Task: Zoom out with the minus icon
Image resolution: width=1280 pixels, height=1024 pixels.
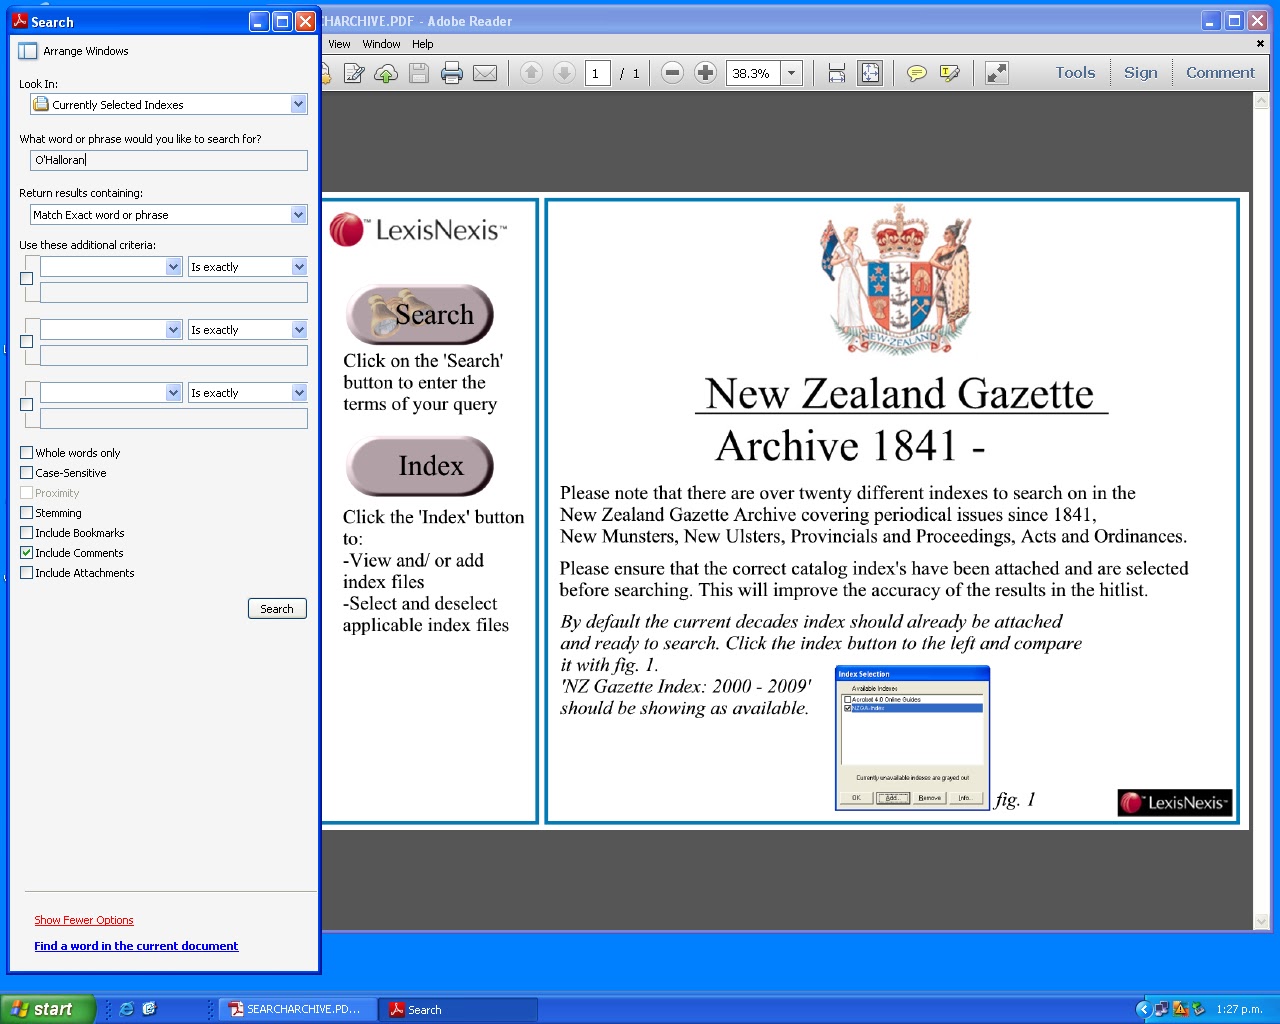Action: click(x=672, y=72)
